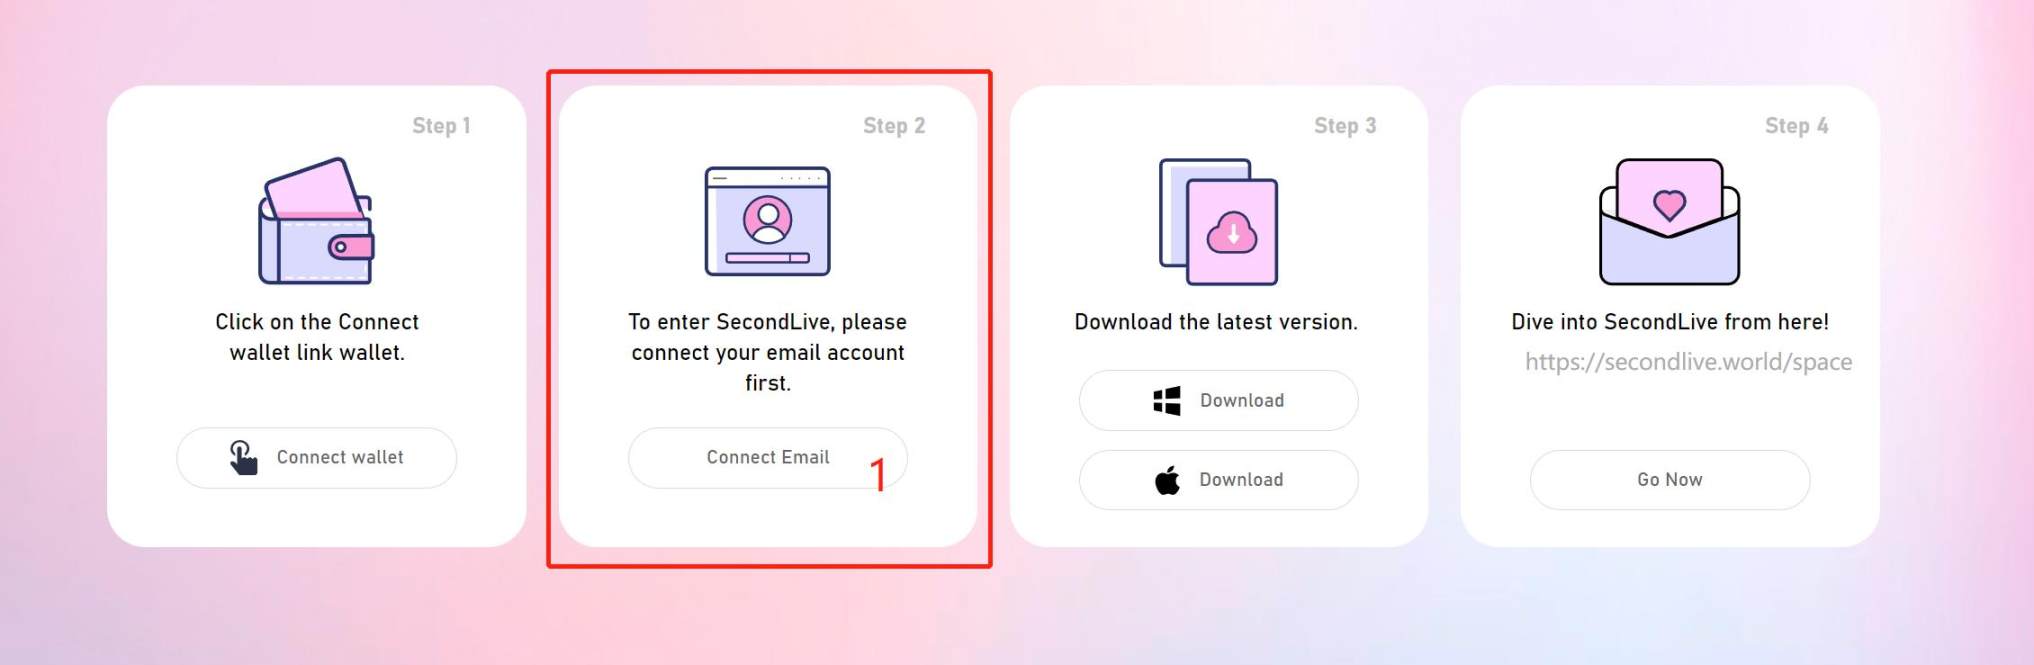Click the Step 3 label
Screen dimensions: 2034x665
(x=1345, y=126)
